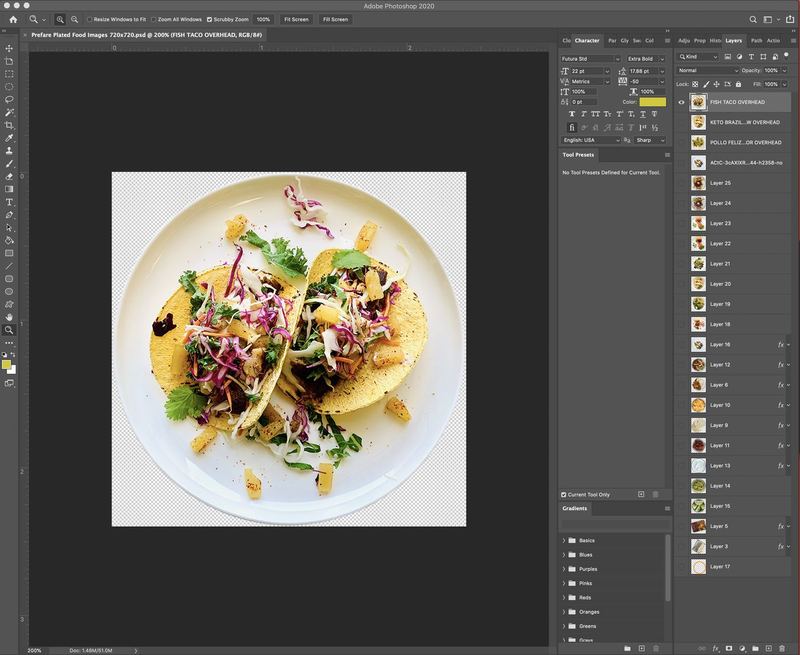
Task: Open the yellow text color swatch
Action: pyautogui.click(x=653, y=102)
